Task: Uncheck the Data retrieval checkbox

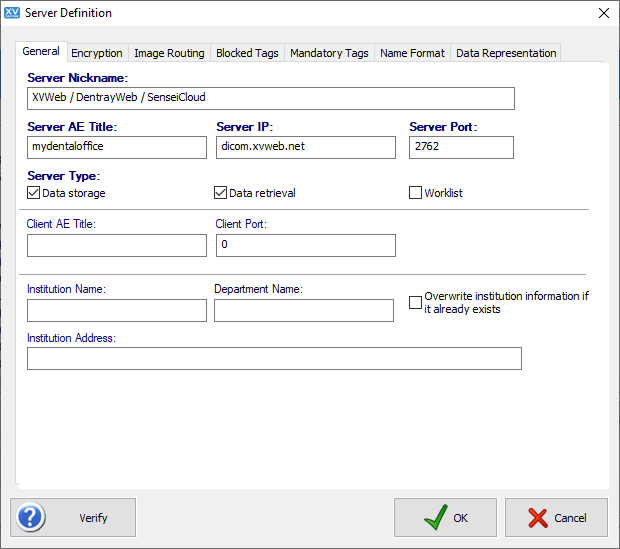Action: (x=220, y=193)
